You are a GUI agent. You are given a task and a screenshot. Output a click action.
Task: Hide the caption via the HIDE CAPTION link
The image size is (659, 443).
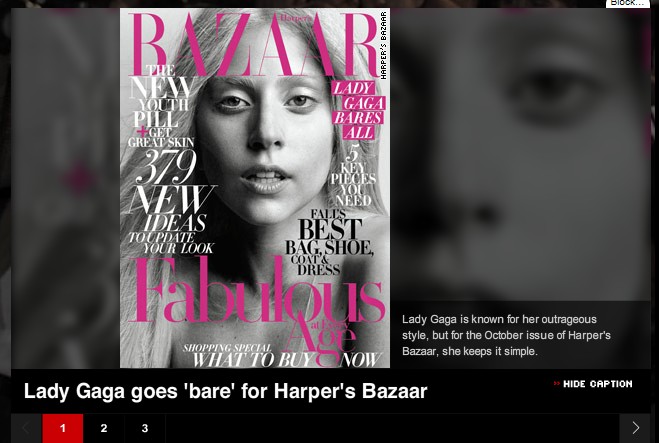click(597, 384)
